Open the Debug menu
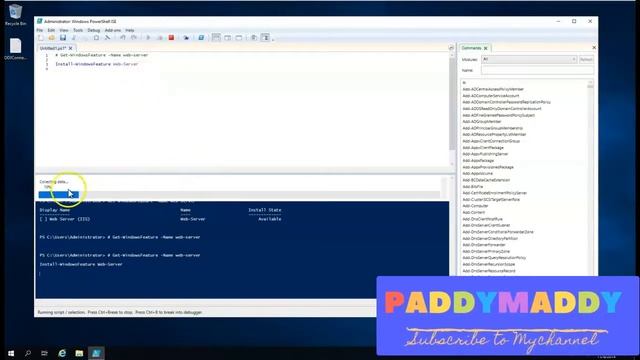This screenshot has height=360, width=640. click(x=93, y=30)
